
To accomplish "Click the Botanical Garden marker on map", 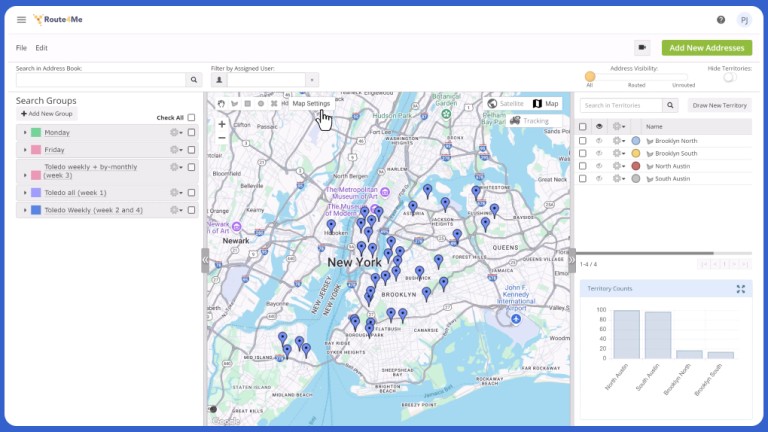I will point(446,114).
